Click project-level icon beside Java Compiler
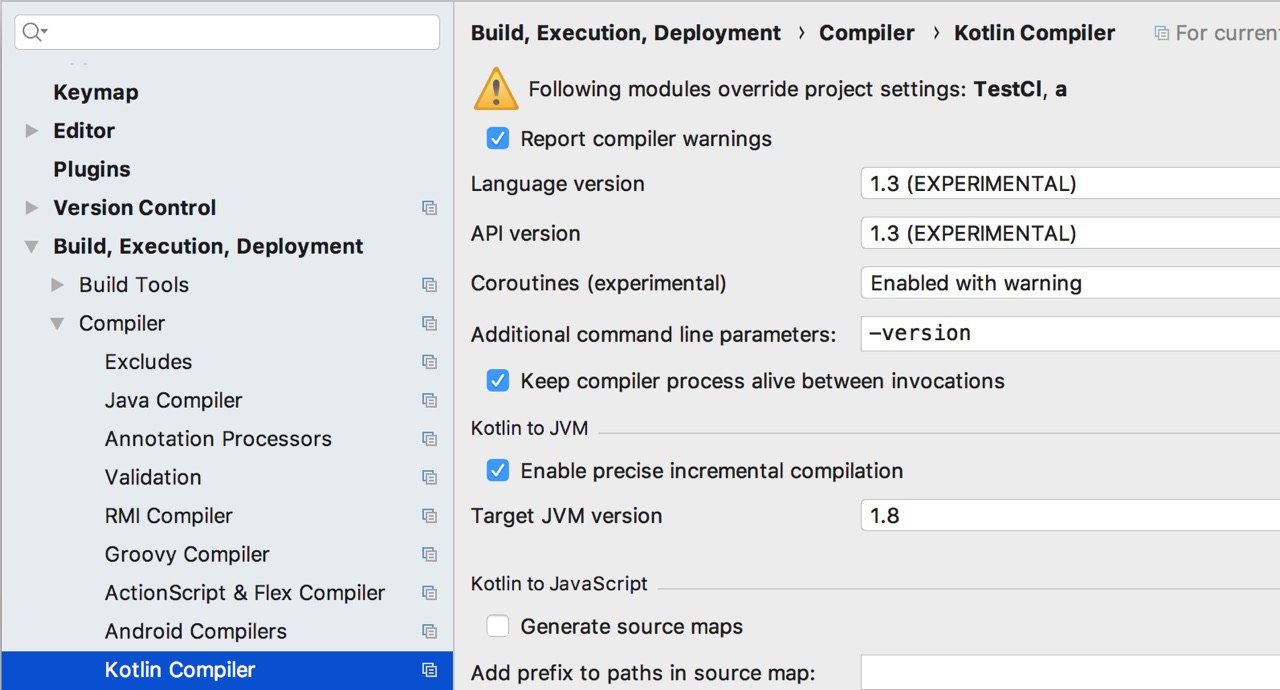1280x690 pixels. (429, 401)
